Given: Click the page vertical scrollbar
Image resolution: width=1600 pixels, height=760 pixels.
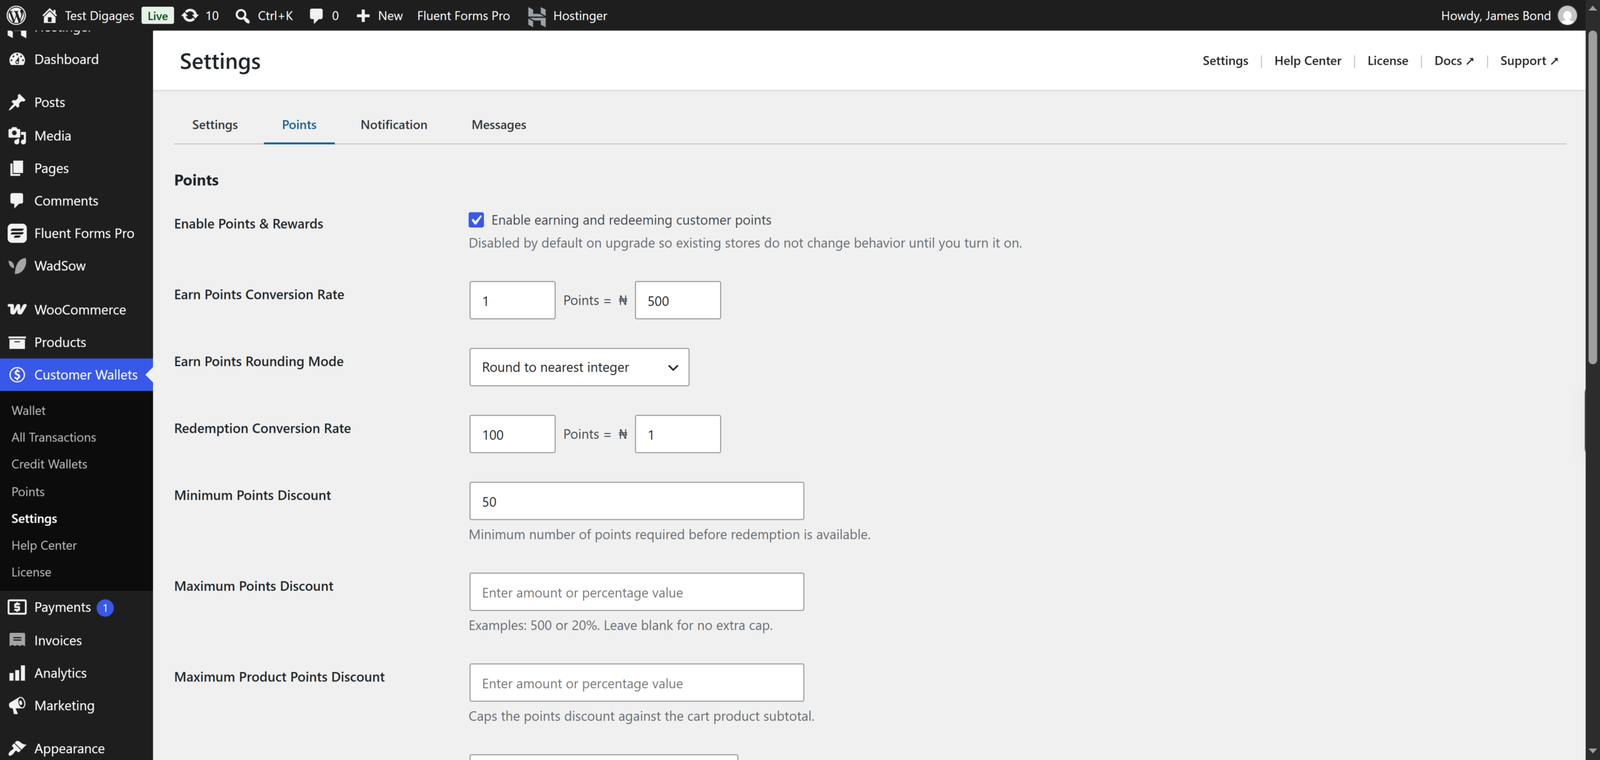Looking at the screenshot, I should [x=1592, y=200].
